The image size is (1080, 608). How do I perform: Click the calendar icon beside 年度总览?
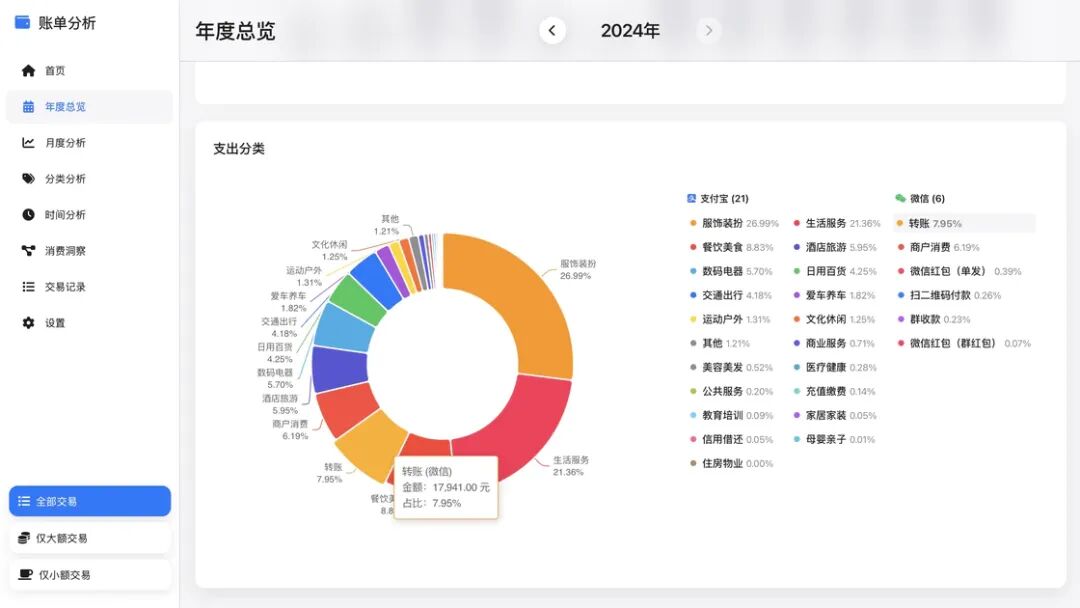(x=28, y=107)
